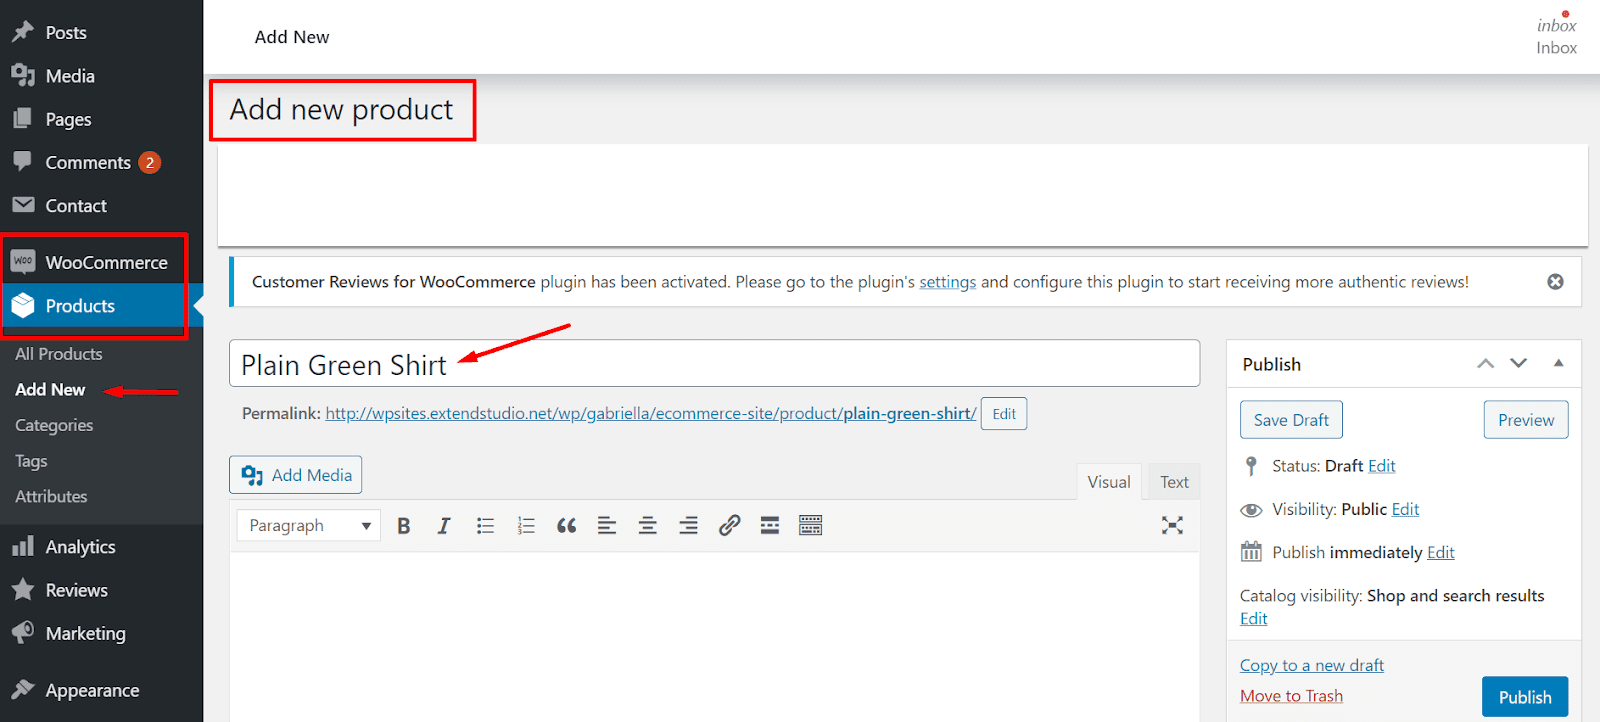Open plugin settings link in notice

point(948,282)
